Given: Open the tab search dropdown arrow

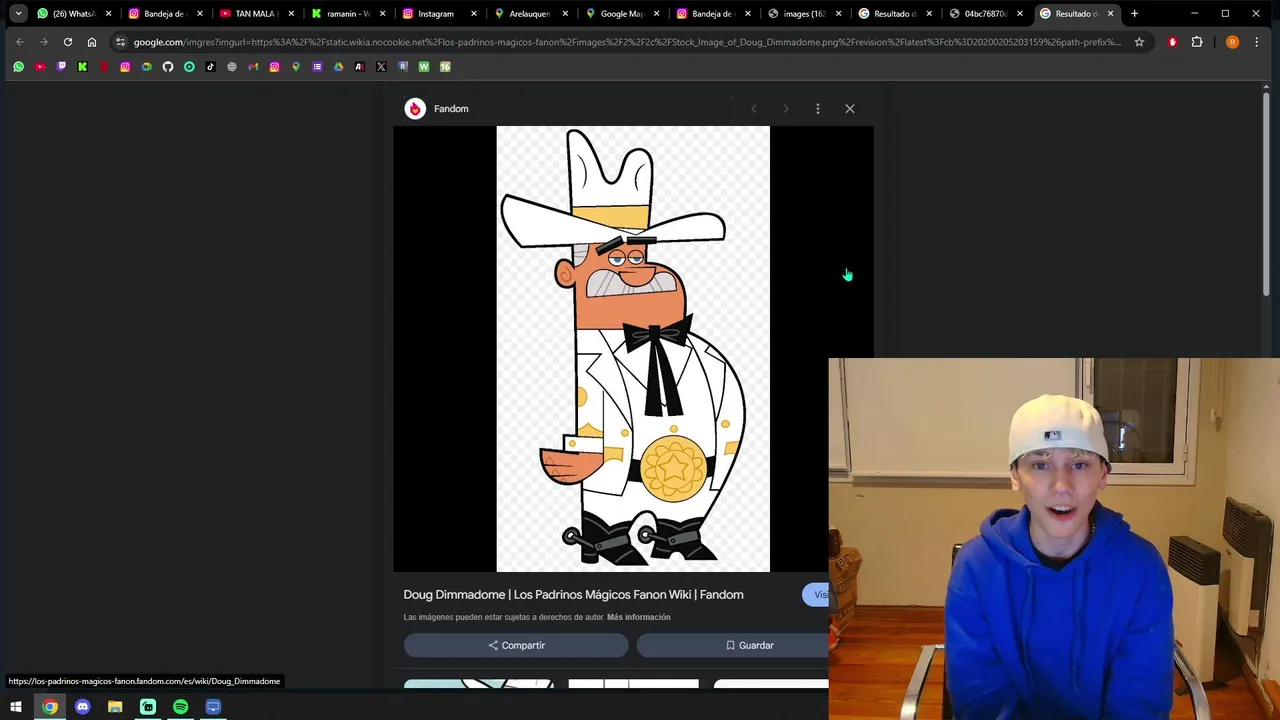Looking at the screenshot, I should click(x=18, y=14).
